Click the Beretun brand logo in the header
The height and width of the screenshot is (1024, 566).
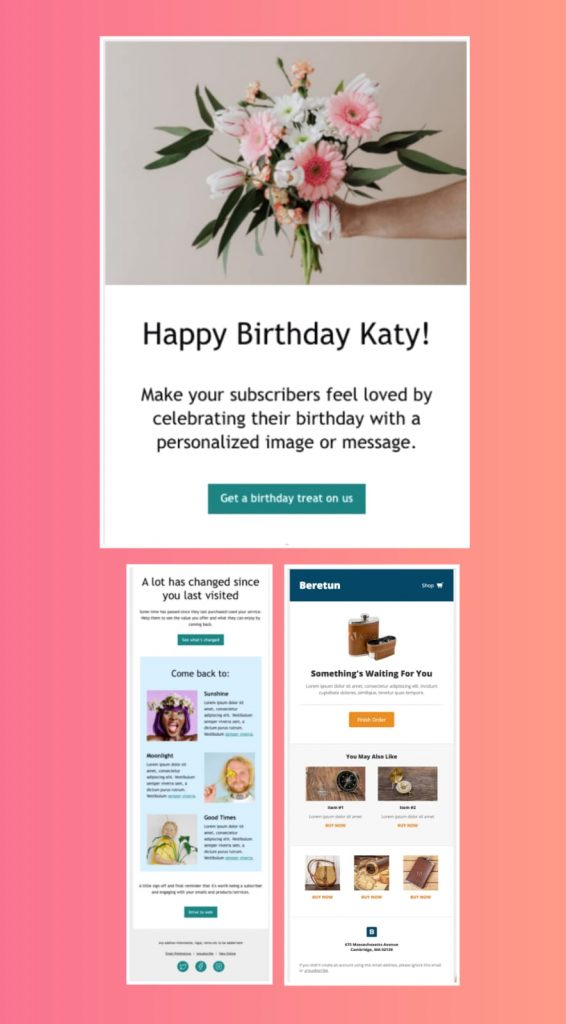pyautogui.click(x=319, y=585)
